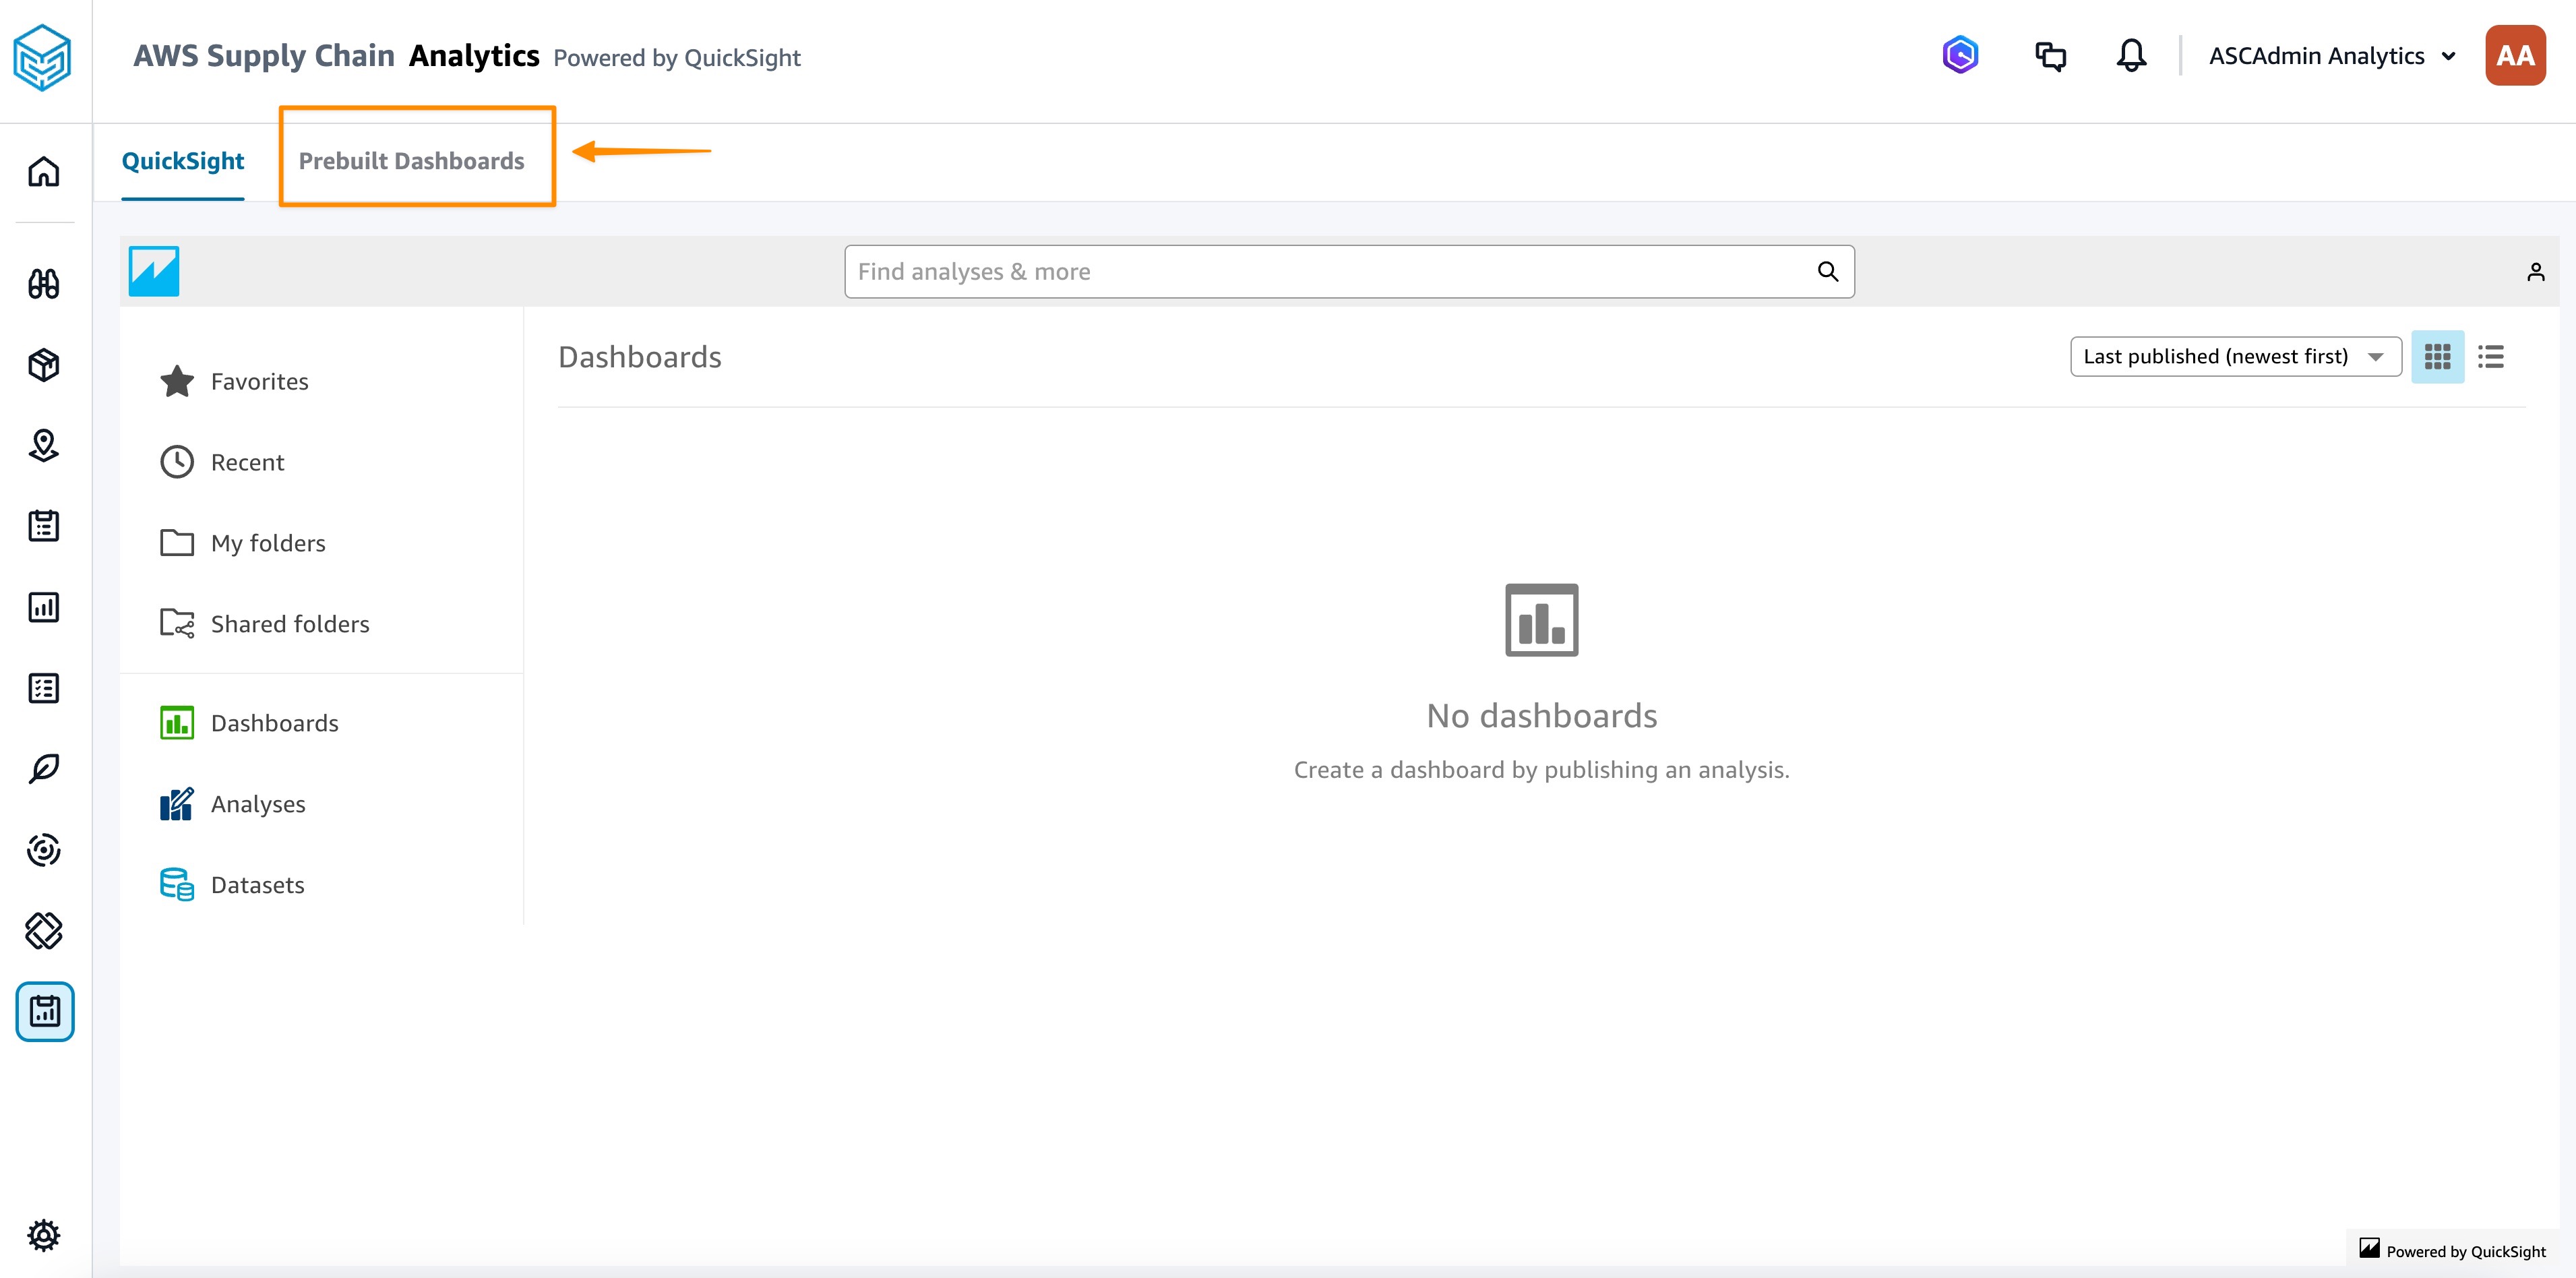
Task: Open the notifications bell
Action: click(x=2131, y=55)
